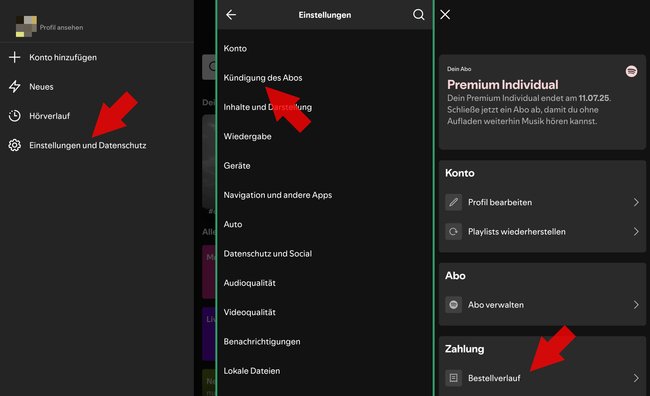The height and width of the screenshot is (396, 650).
Task: Open the blurred profile avatar
Action: (x=26, y=27)
